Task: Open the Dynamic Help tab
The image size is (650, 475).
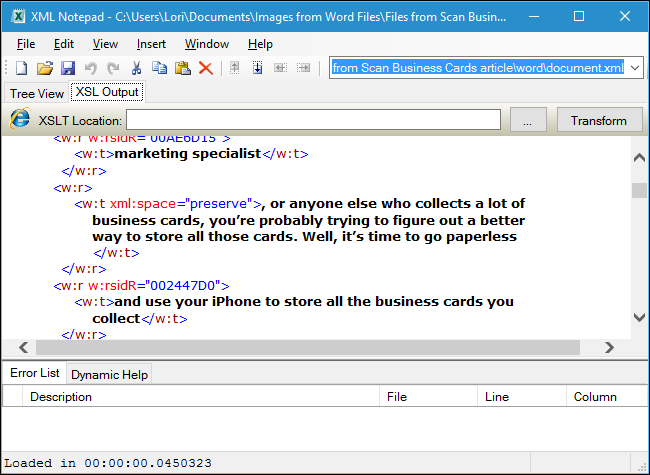Action: [109, 375]
